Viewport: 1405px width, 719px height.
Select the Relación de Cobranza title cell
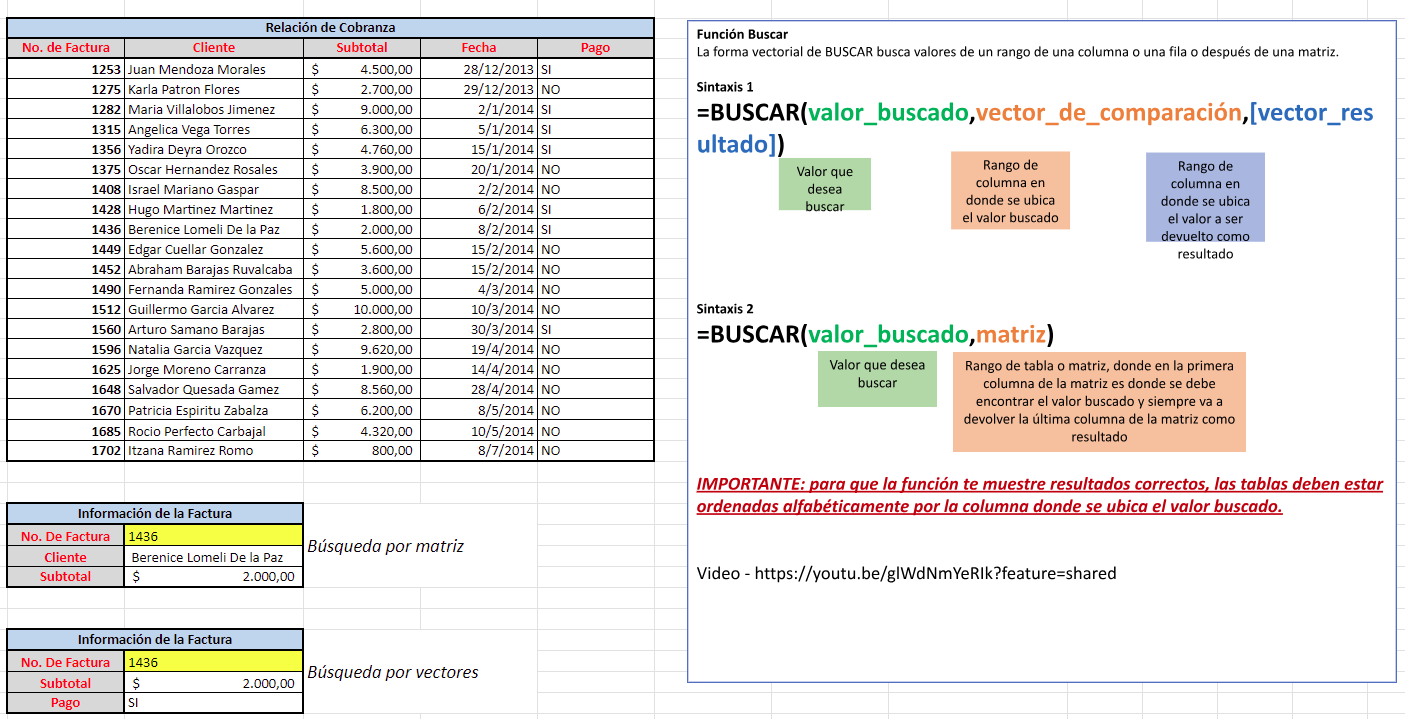[330, 28]
